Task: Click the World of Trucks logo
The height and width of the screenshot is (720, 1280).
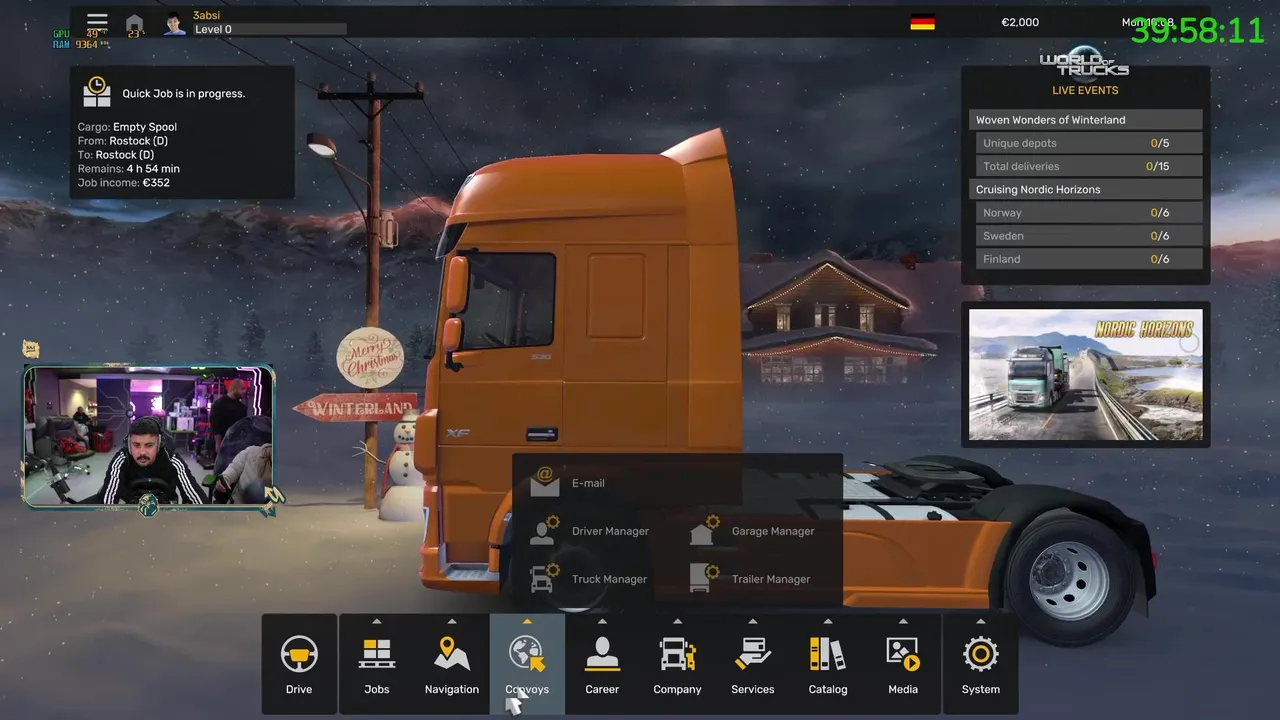Action: pos(1084,62)
